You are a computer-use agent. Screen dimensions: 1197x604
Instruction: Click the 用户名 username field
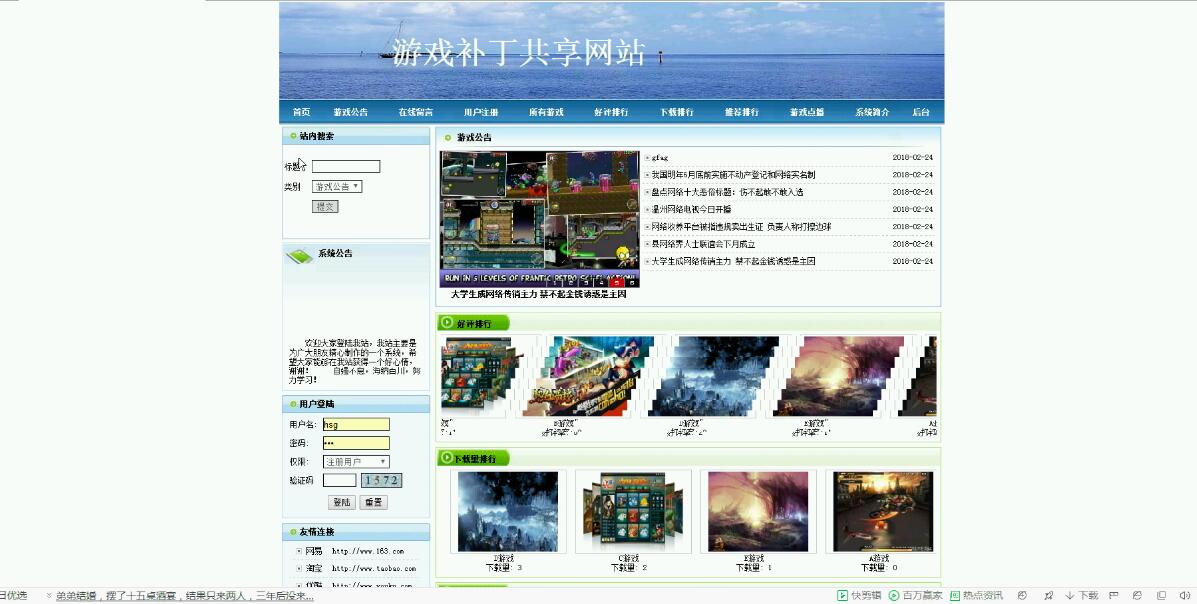pyautogui.click(x=356, y=425)
